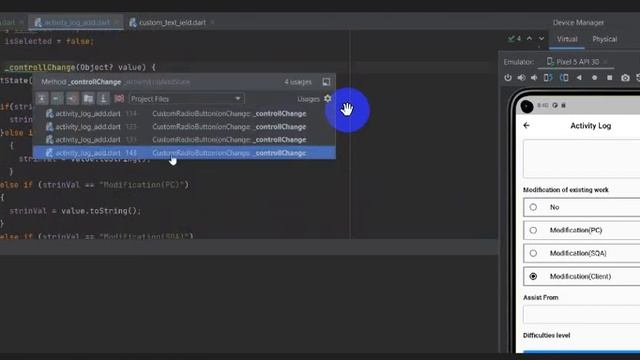Go to usage at line 123

tap(184, 127)
